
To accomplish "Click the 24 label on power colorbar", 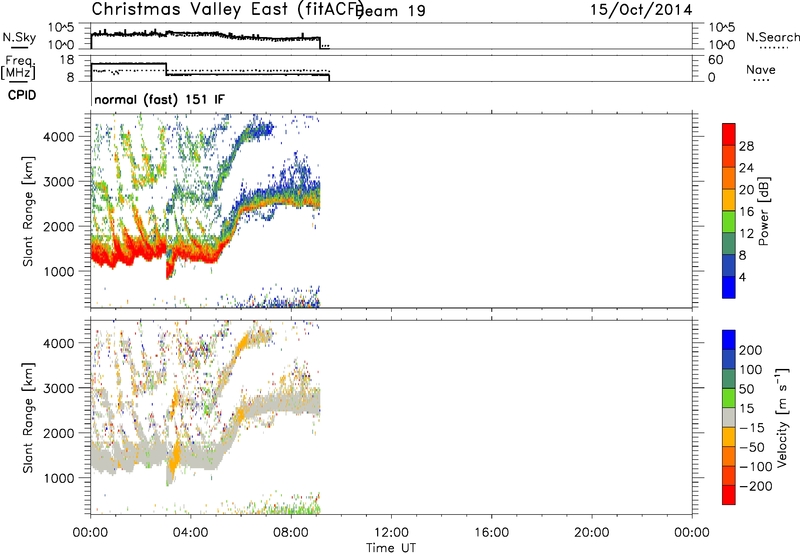I will [x=746, y=168].
